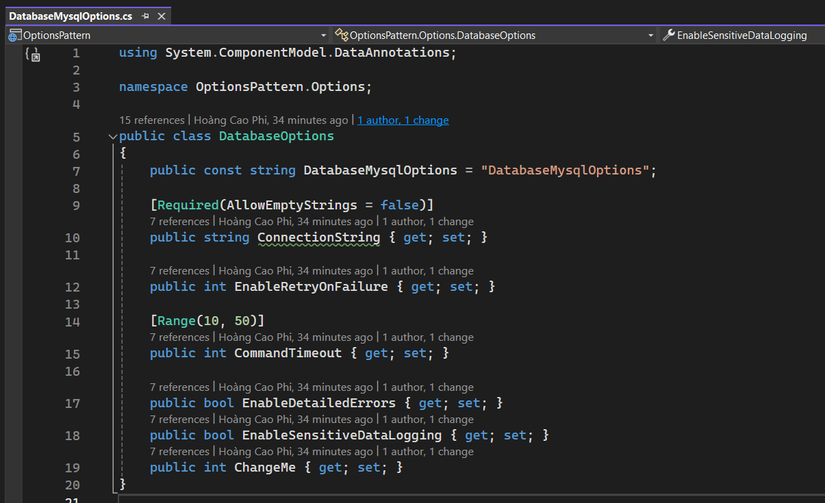Click line number 12 in the margin

click(x=73, y=287)
